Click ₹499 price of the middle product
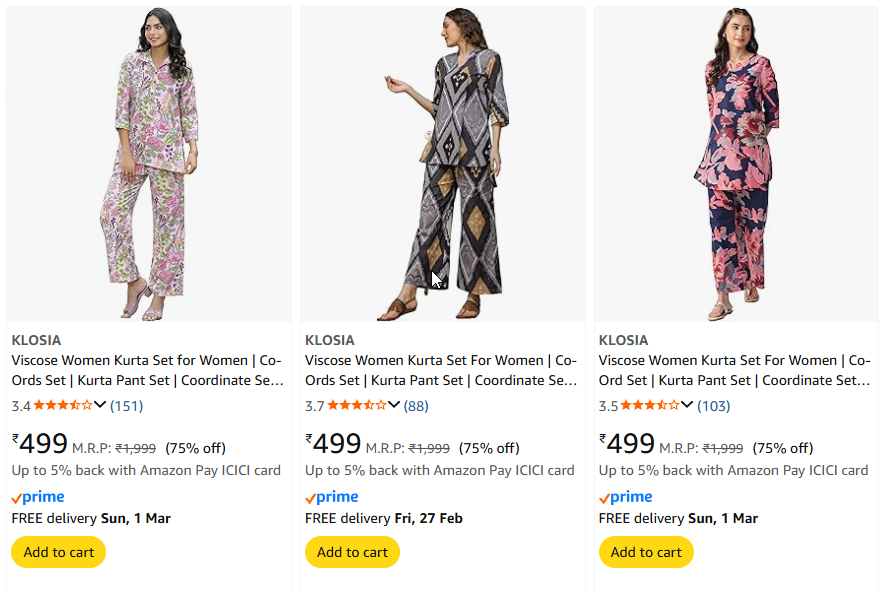Image resolution: width=880 pixels, height=591 pixels. (x=333, y=444)
